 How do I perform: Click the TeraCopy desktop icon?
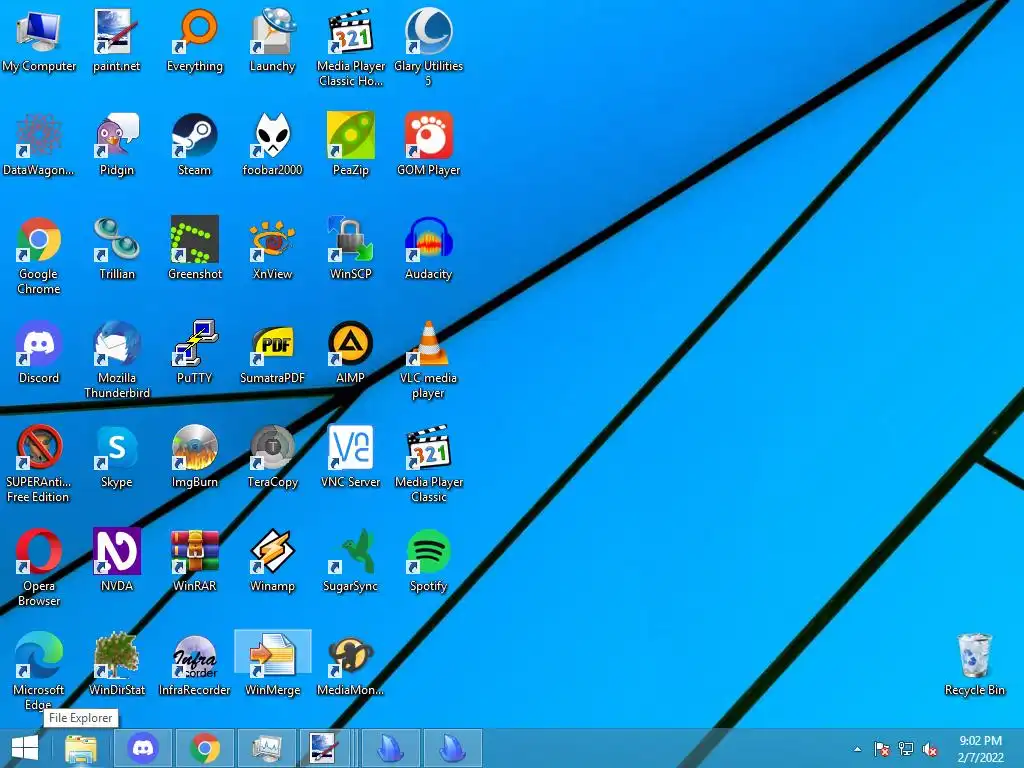click(272, 456)
